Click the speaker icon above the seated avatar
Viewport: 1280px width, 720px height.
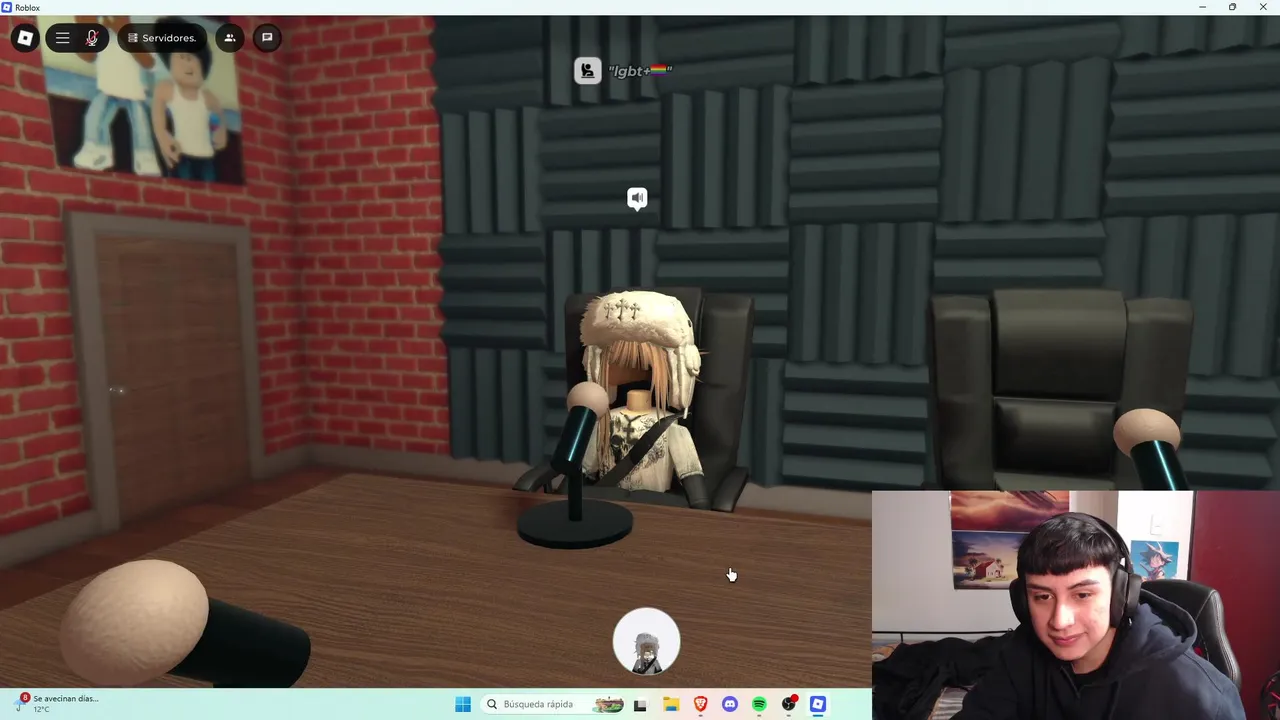(x=637, y=198)
